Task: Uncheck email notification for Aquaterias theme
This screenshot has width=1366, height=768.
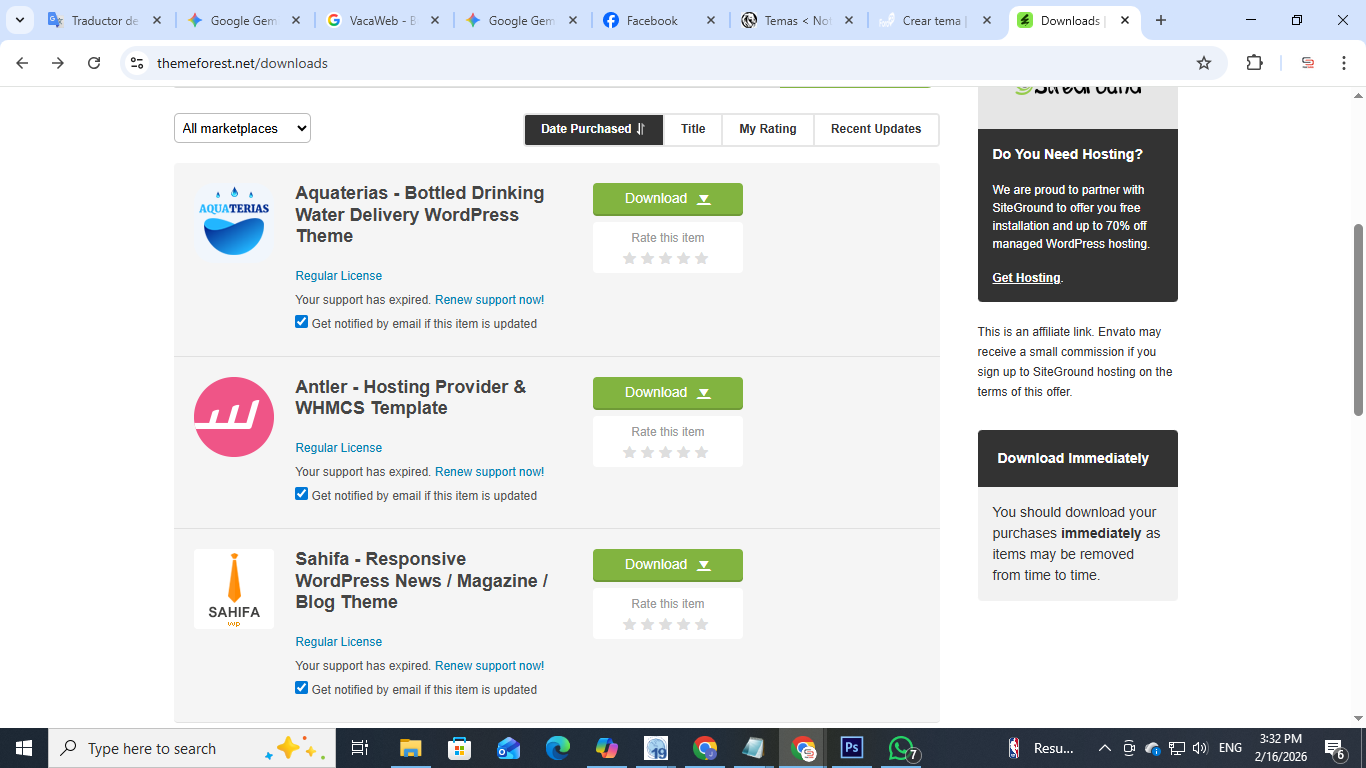Action: tap(302, 322)
